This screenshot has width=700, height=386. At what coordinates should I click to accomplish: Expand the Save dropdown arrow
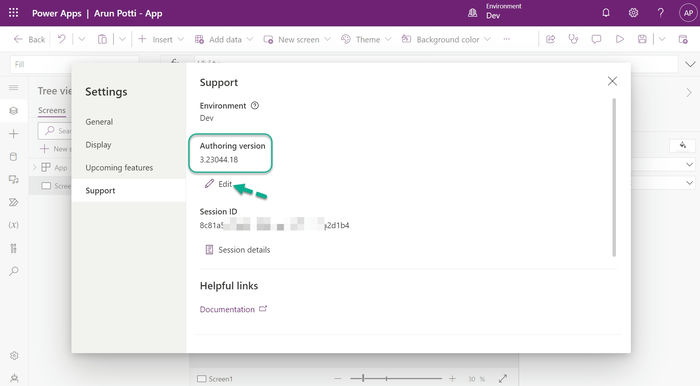click(x=662, y=39)
